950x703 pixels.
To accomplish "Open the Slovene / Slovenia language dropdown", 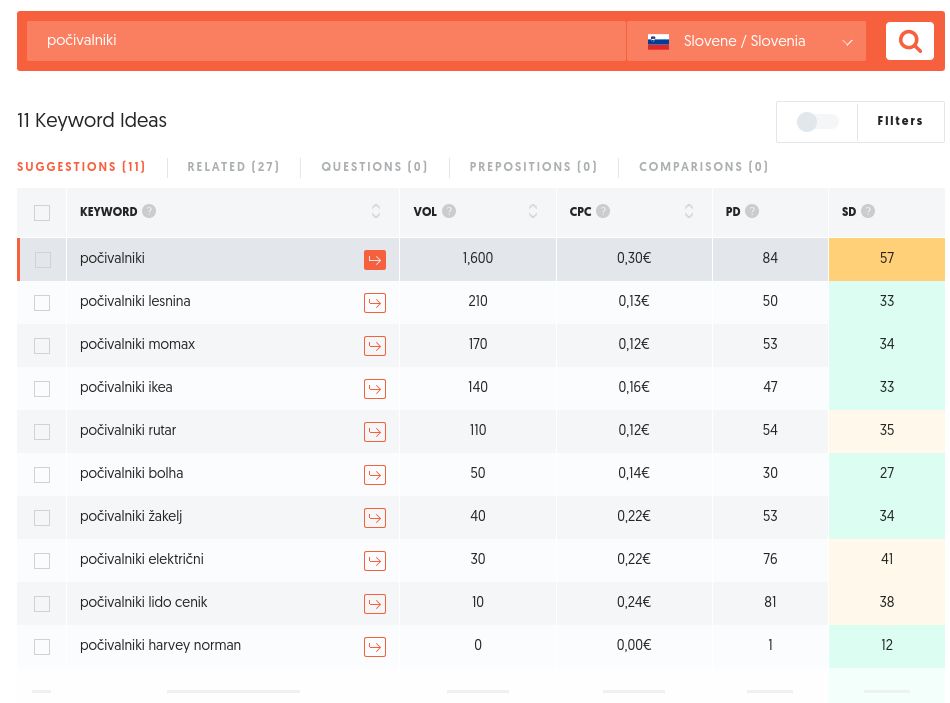I will click(x=746, y=41).
